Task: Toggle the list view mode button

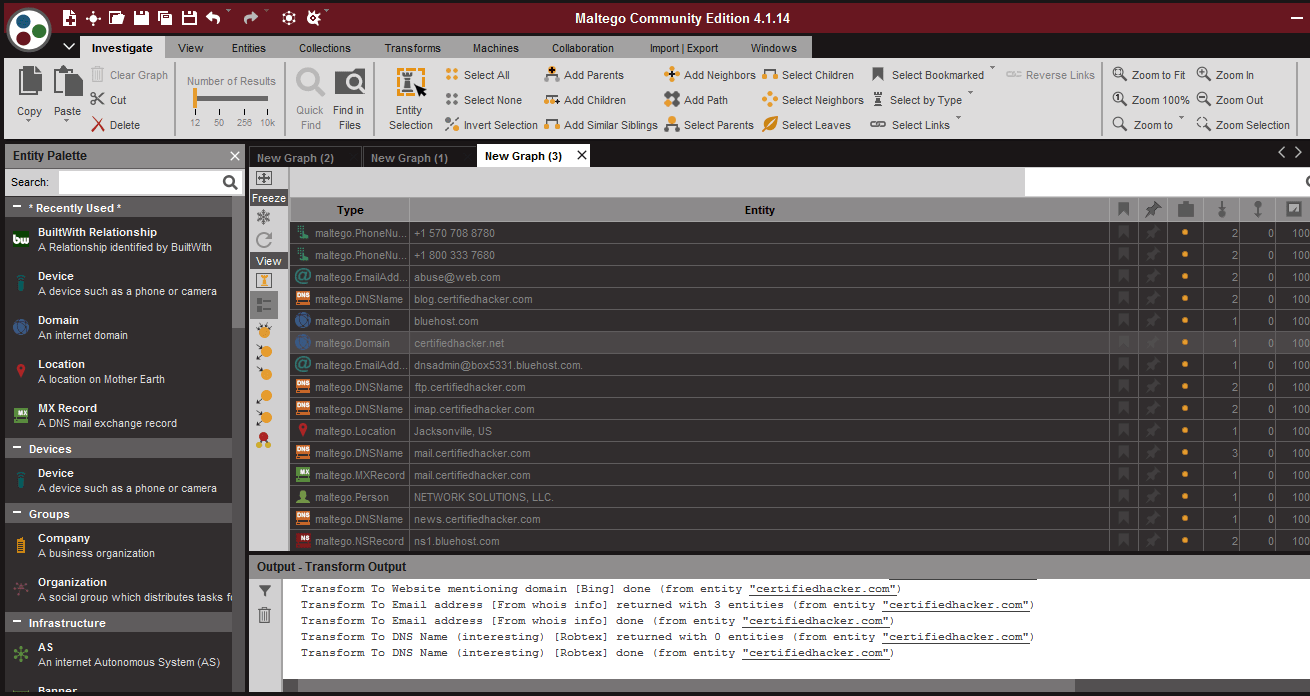Action: coord(264,305)
